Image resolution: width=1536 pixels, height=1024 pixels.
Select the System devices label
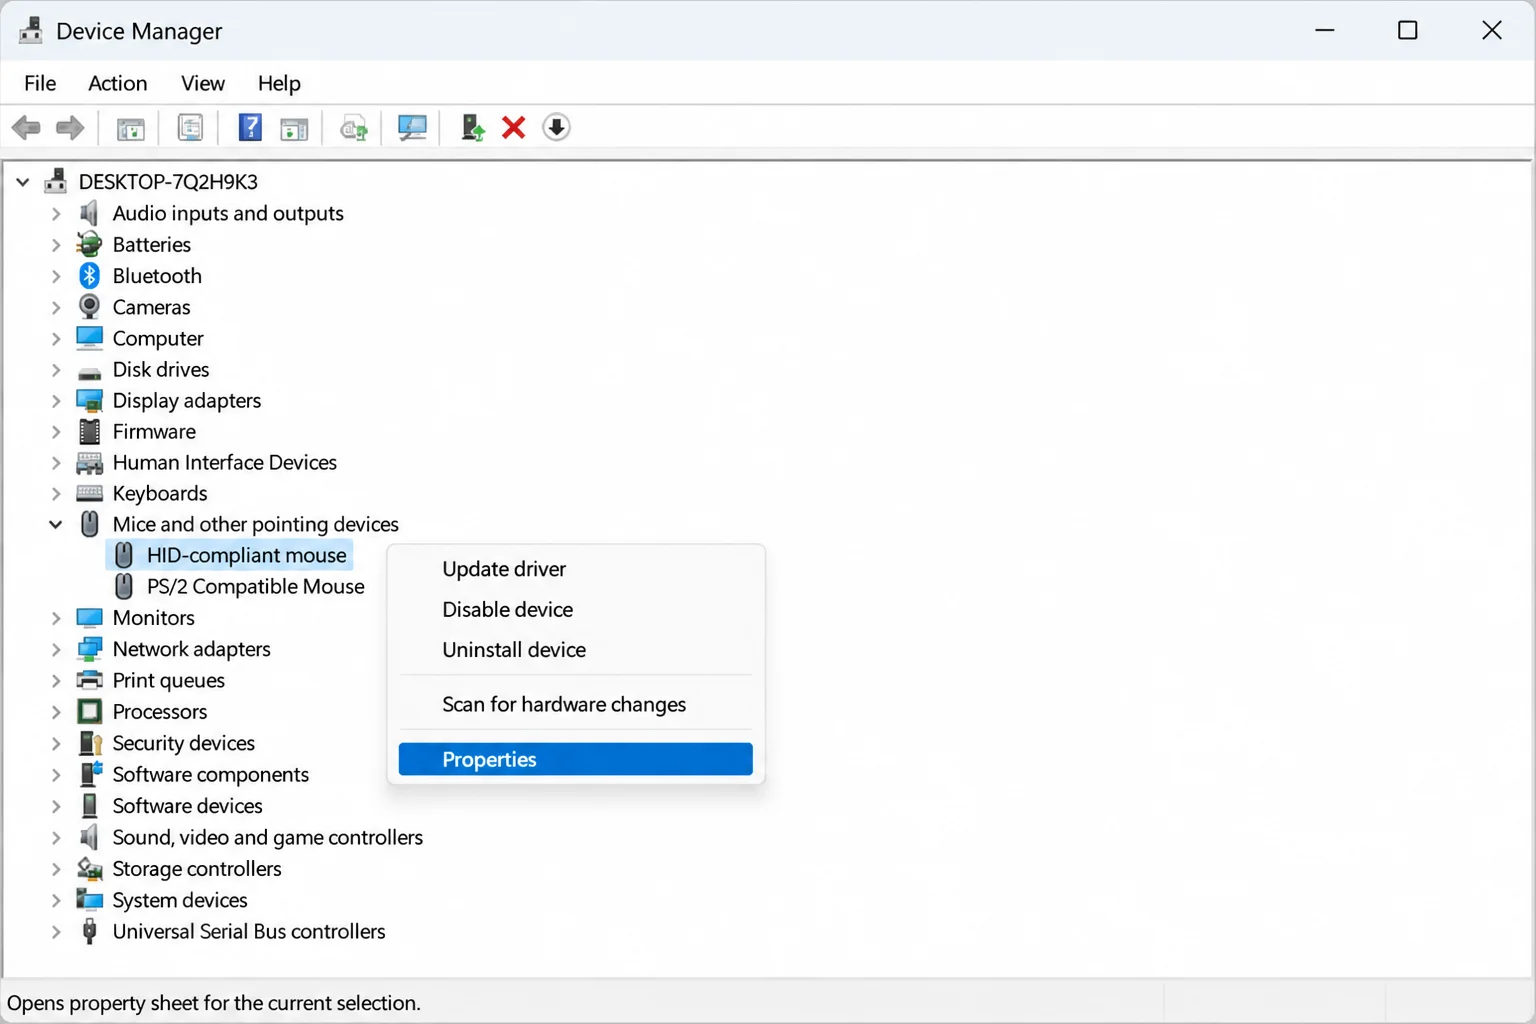[x=179, y=901]
